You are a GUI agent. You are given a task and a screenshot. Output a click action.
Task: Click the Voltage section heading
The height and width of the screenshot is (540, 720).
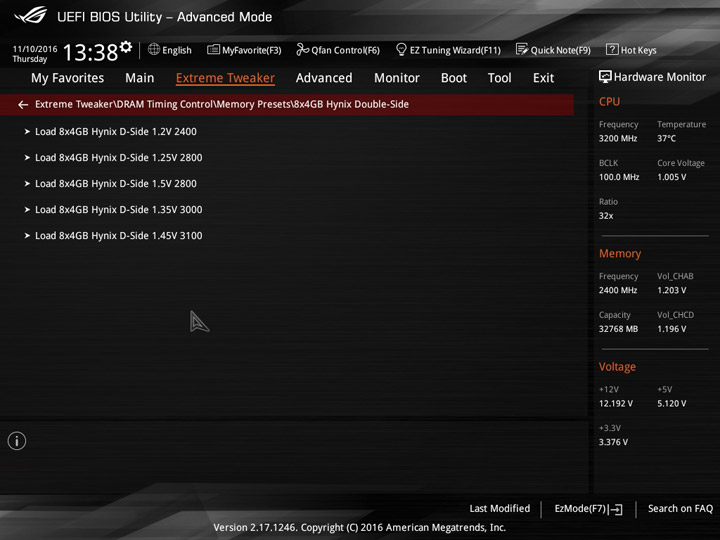(617, 367)
